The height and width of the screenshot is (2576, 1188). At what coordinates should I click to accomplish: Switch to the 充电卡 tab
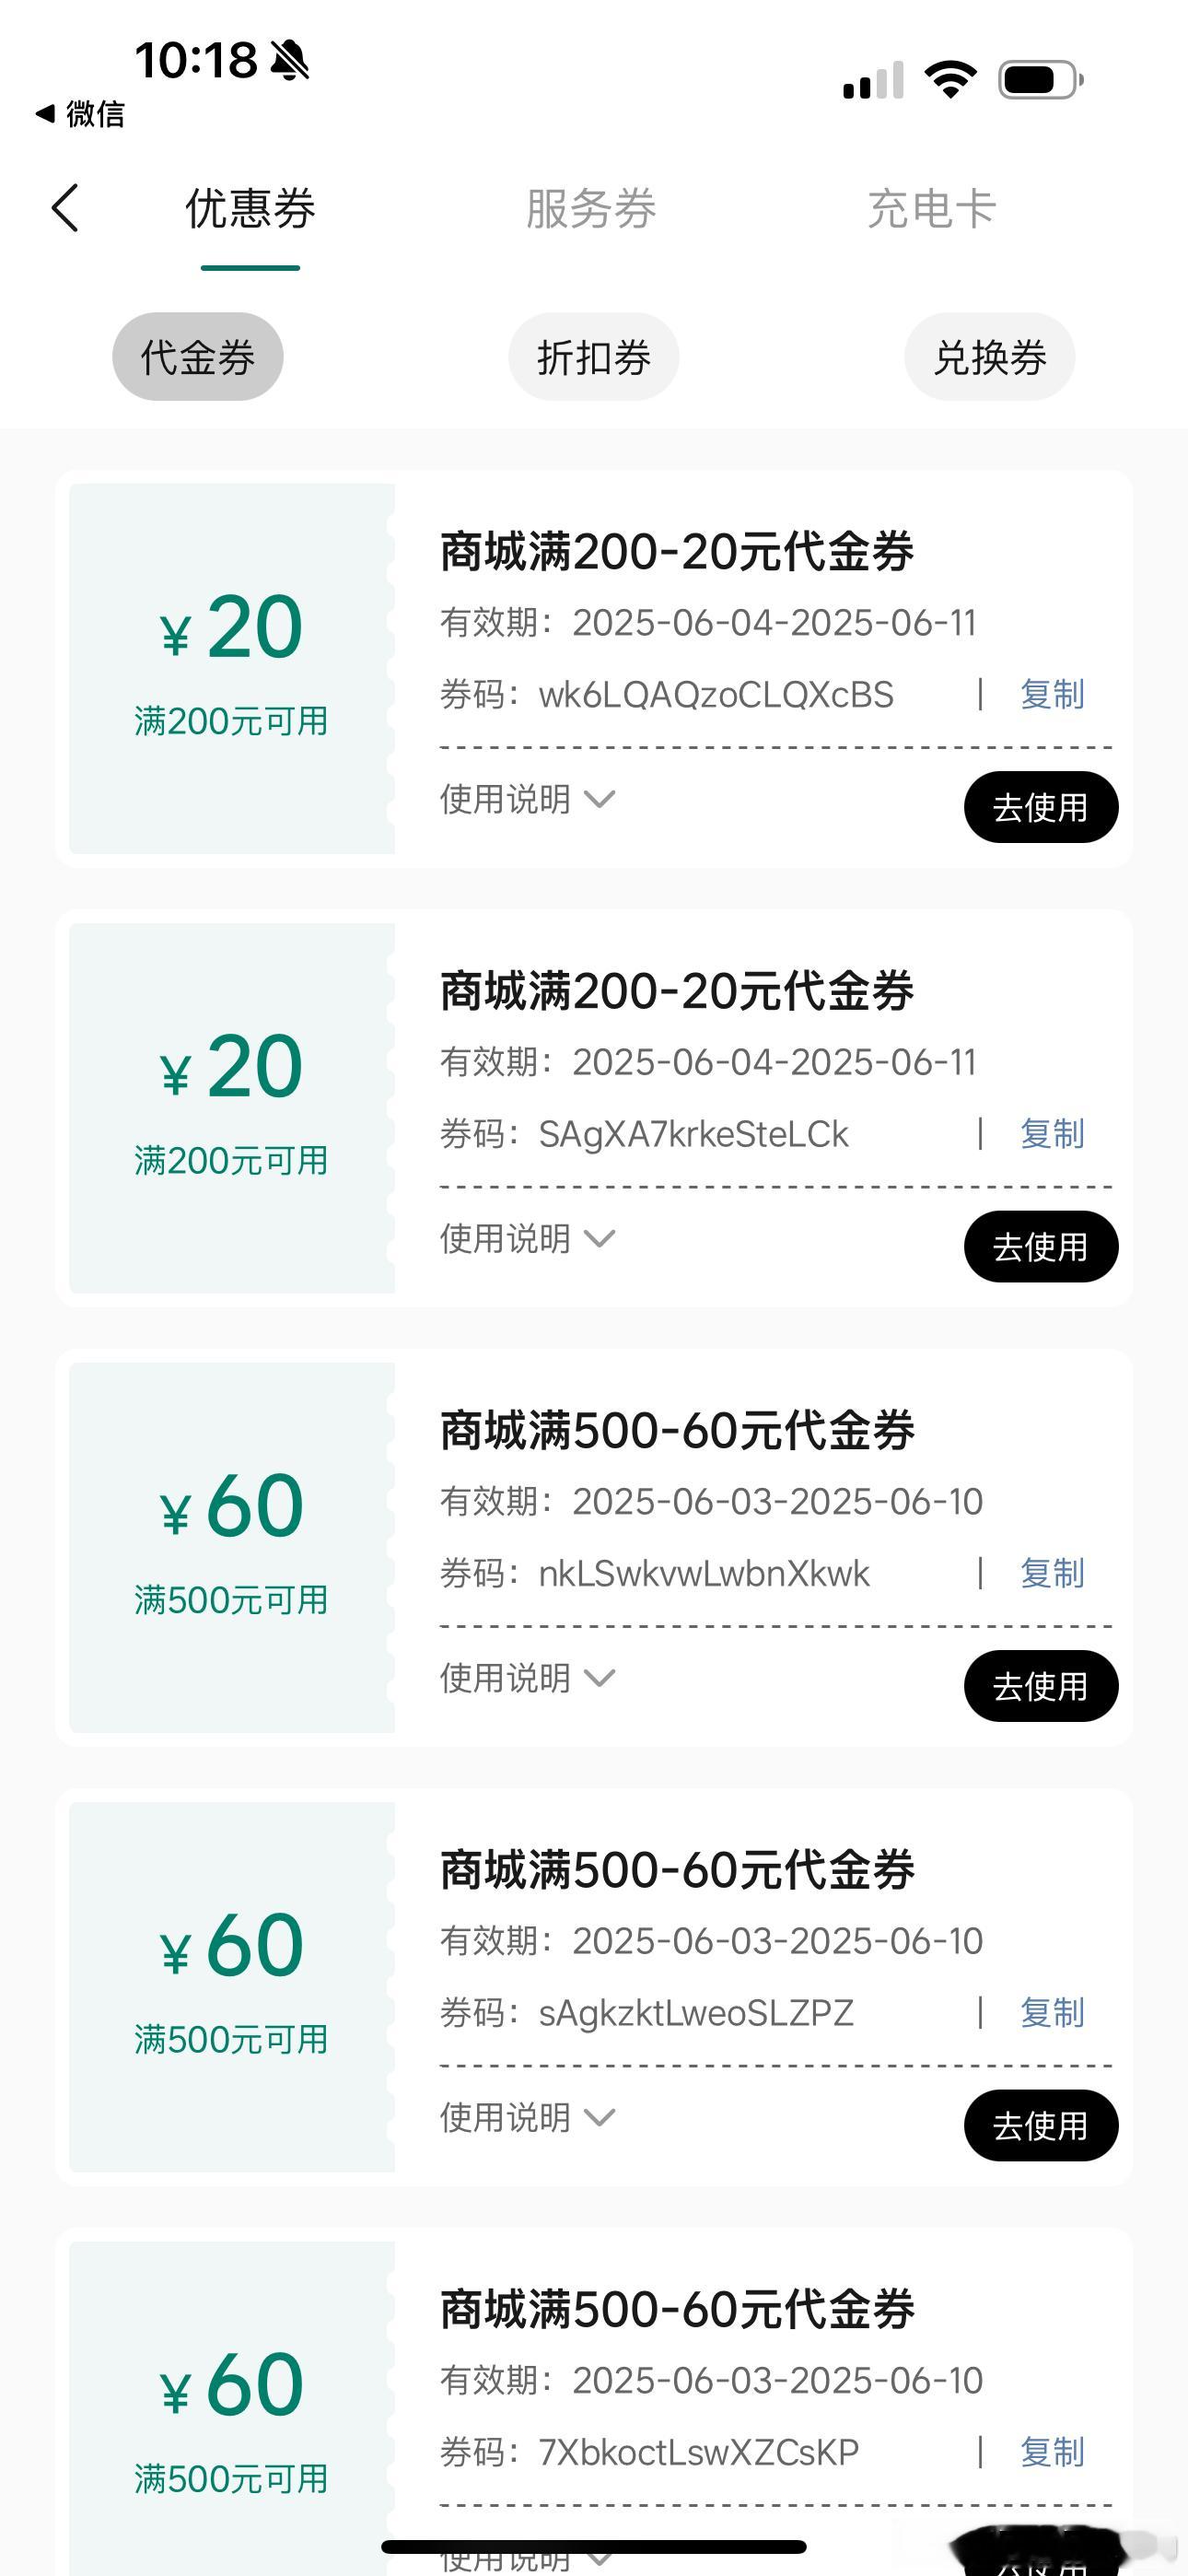[x=931, y=209]
